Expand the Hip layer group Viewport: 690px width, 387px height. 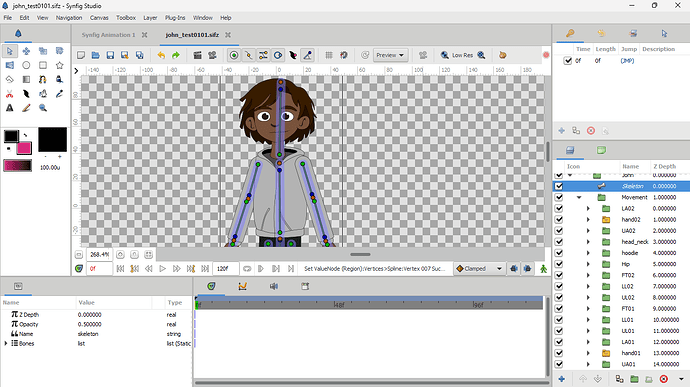tap(588, 264)
